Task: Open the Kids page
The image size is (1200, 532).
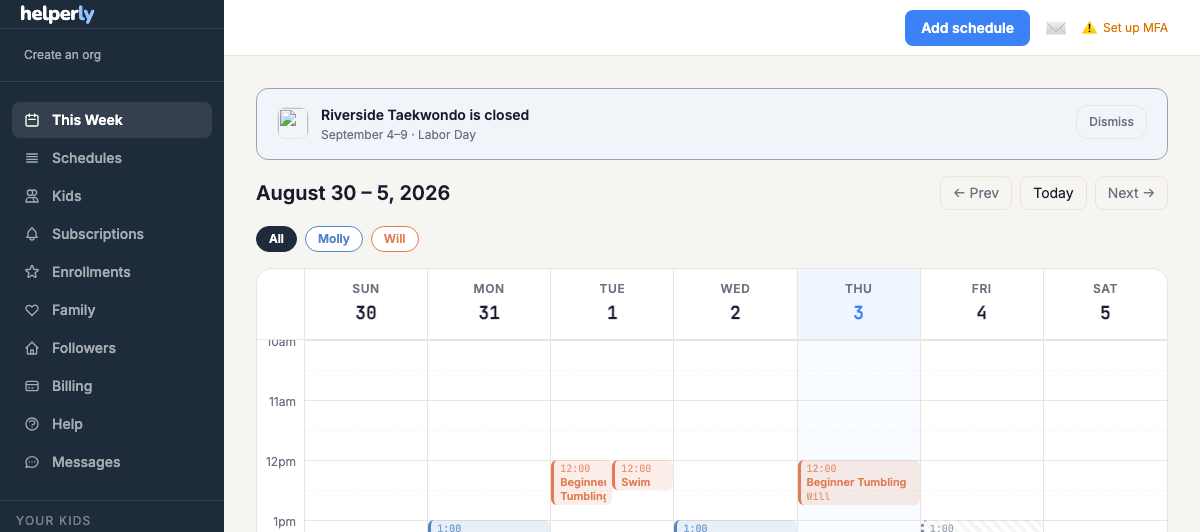Action: (112, 196)
